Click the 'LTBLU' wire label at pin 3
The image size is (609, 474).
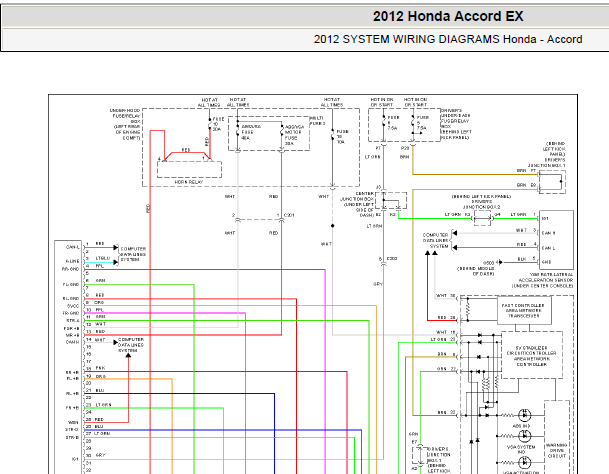click(x=103, y=258)
